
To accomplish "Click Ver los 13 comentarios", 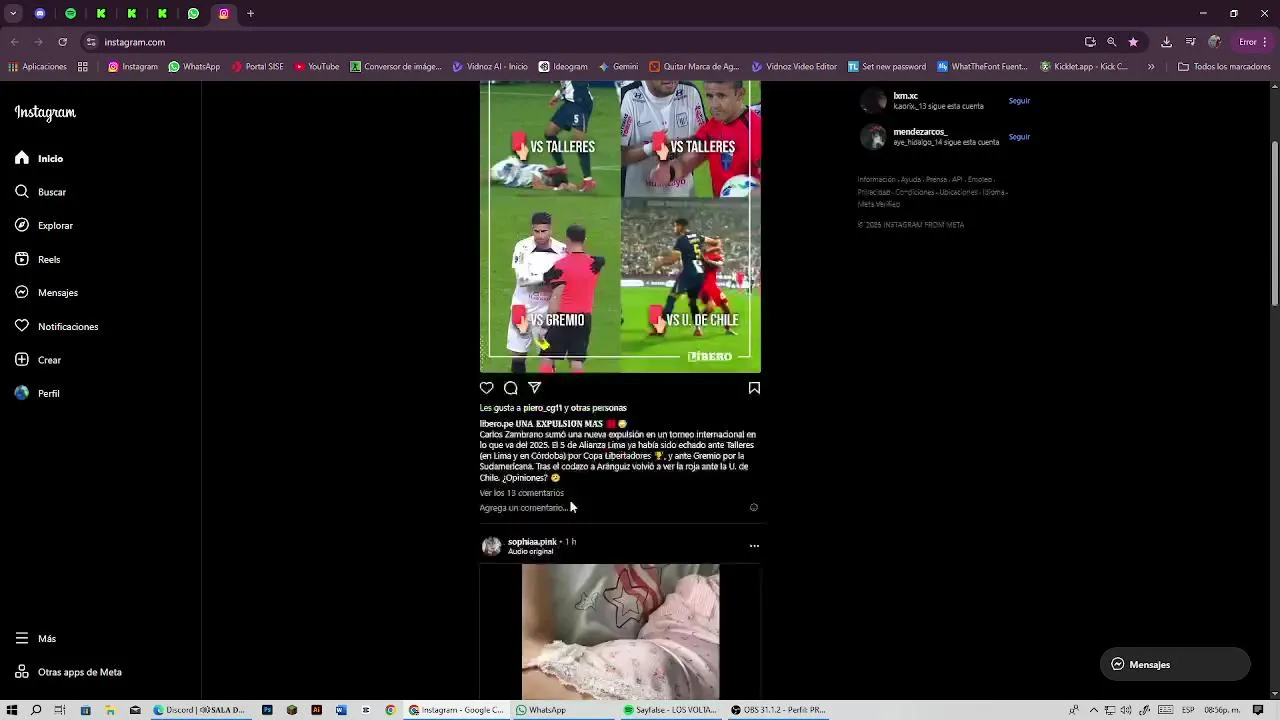I will point(521,493).
